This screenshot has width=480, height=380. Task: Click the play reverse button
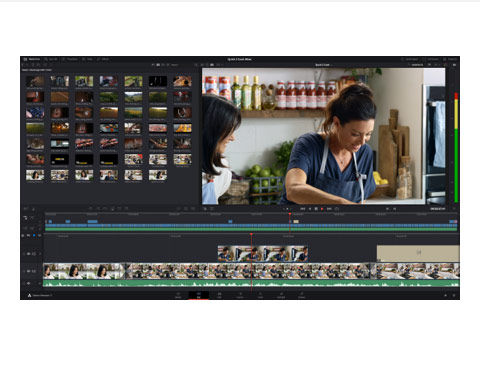pyautogui.click(x=310, y=209)
